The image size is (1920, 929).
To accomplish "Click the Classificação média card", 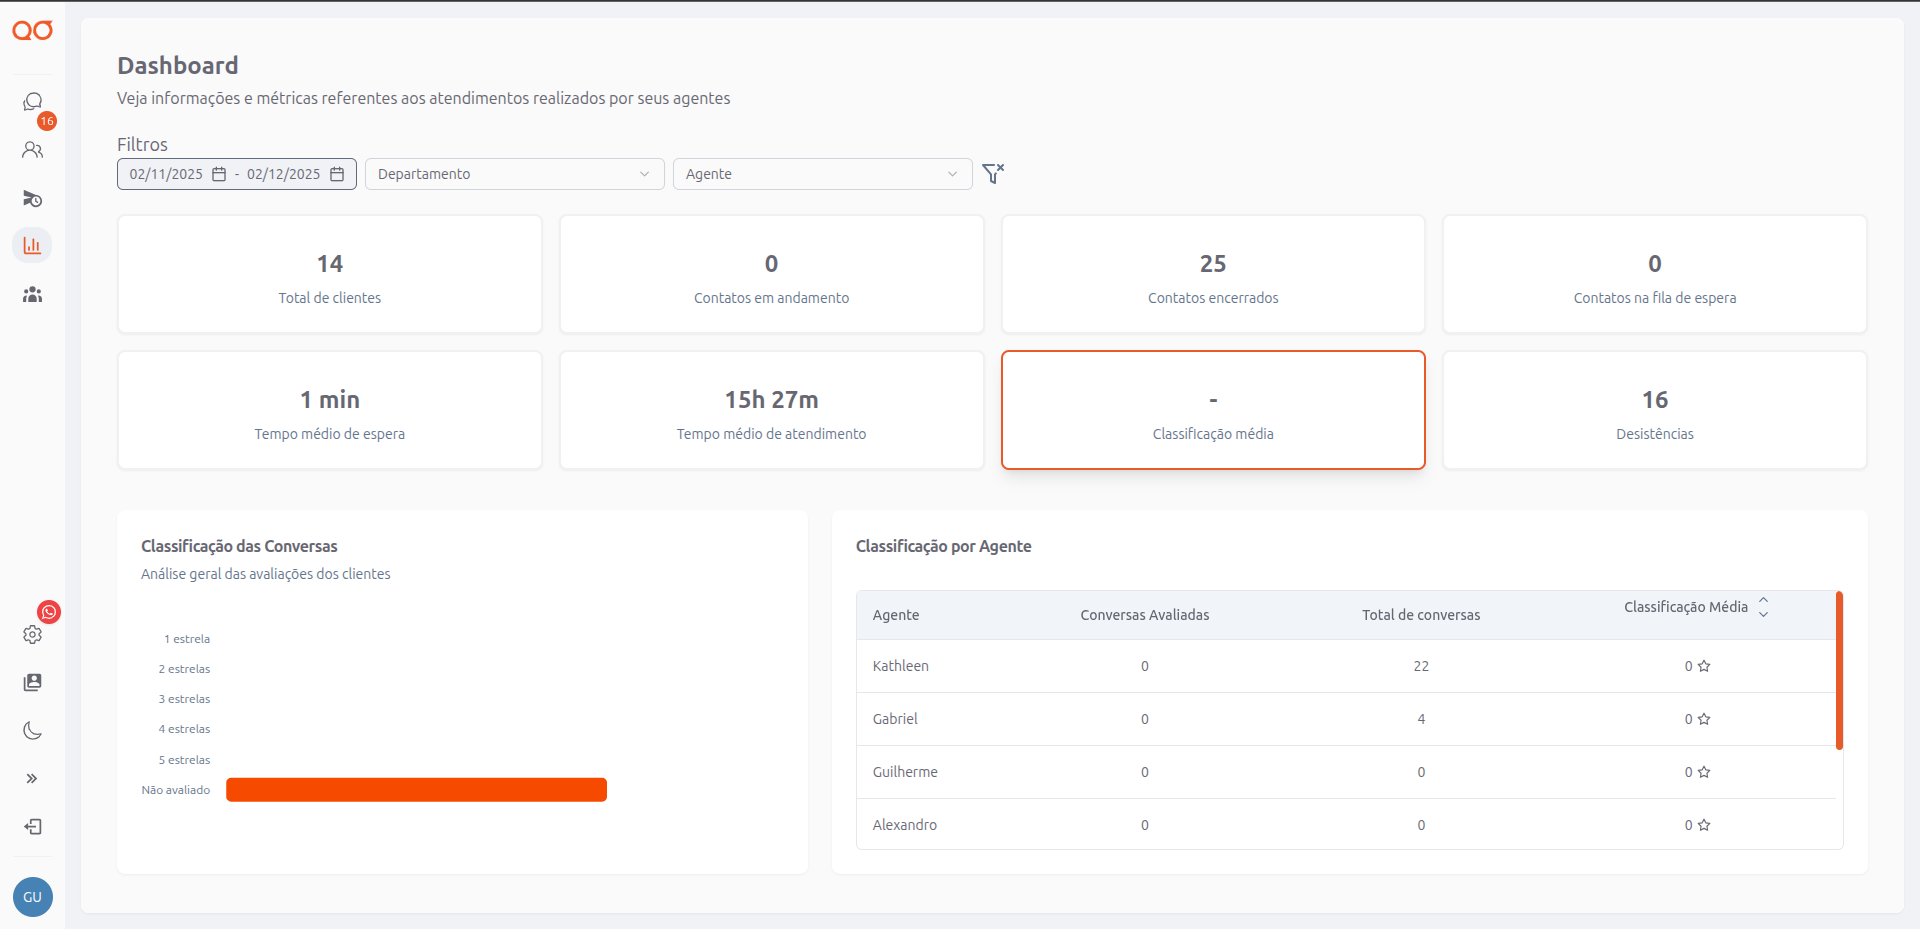I will [x=1212, y=410].
